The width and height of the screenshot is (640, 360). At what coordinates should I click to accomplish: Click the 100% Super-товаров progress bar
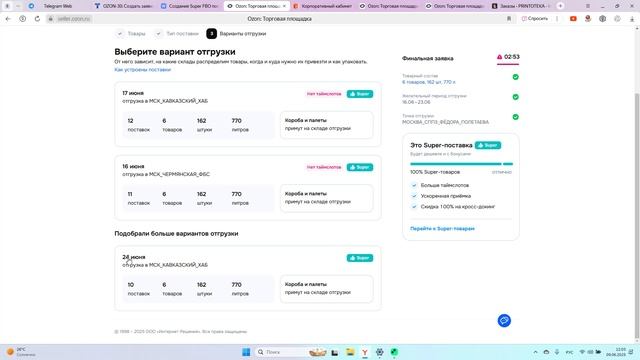[x=461, y=164]
